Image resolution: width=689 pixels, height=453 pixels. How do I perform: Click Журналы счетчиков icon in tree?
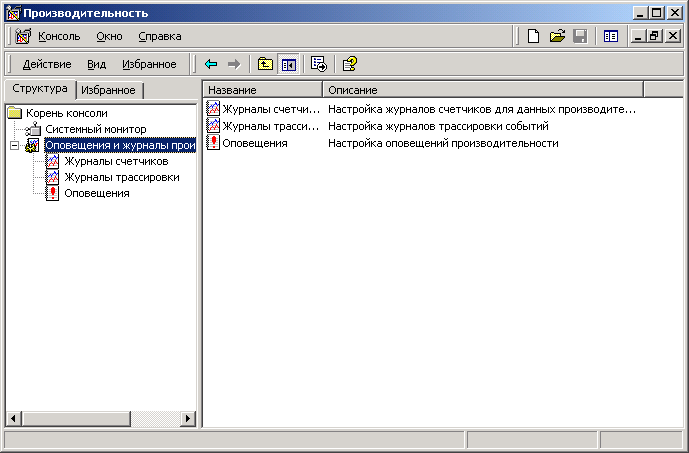pos(52,161)
